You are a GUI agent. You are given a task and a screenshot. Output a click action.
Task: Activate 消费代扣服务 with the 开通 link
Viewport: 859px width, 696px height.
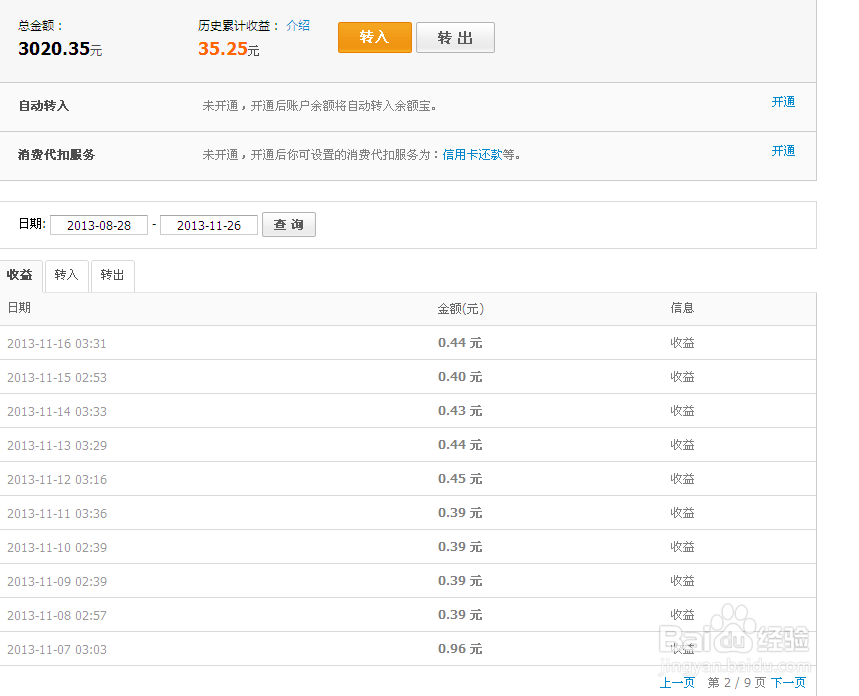tap(784, 151)
